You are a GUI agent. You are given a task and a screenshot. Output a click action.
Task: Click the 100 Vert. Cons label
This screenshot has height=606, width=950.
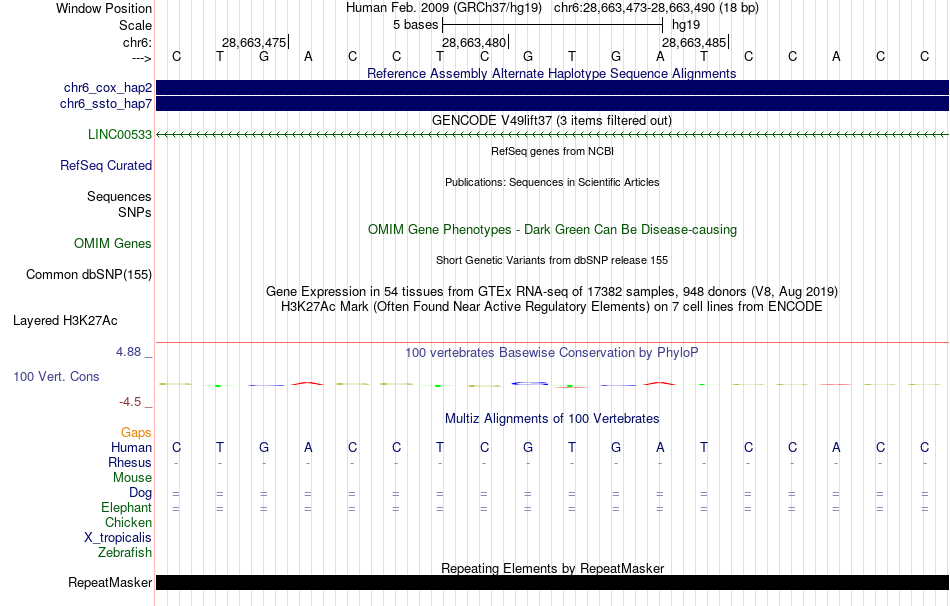pos(56,376)
